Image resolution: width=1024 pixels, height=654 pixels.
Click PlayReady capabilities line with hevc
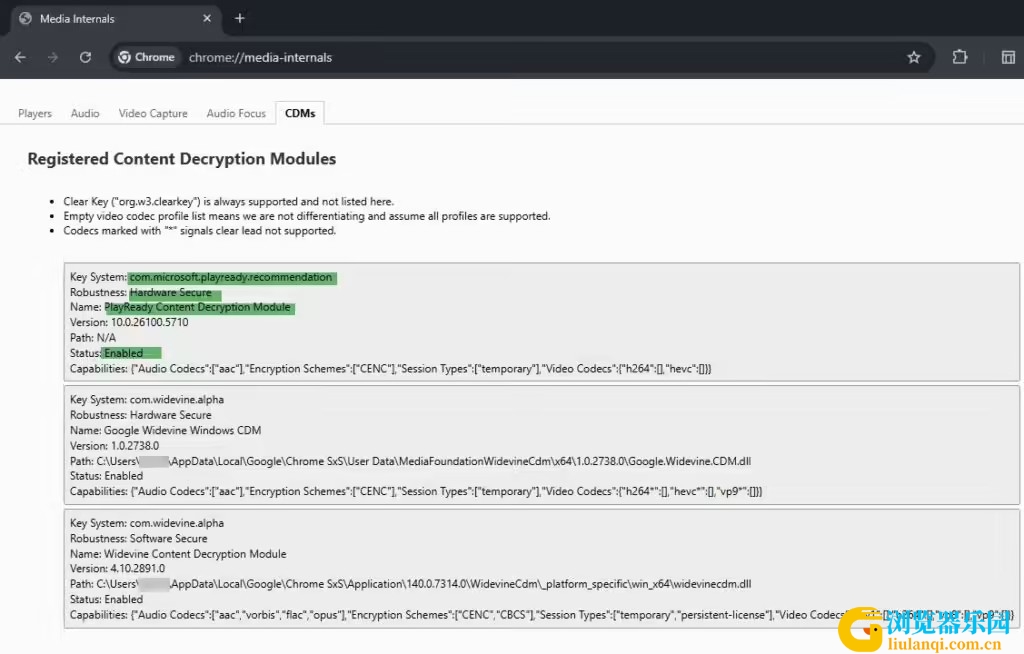tap(390, 368)
